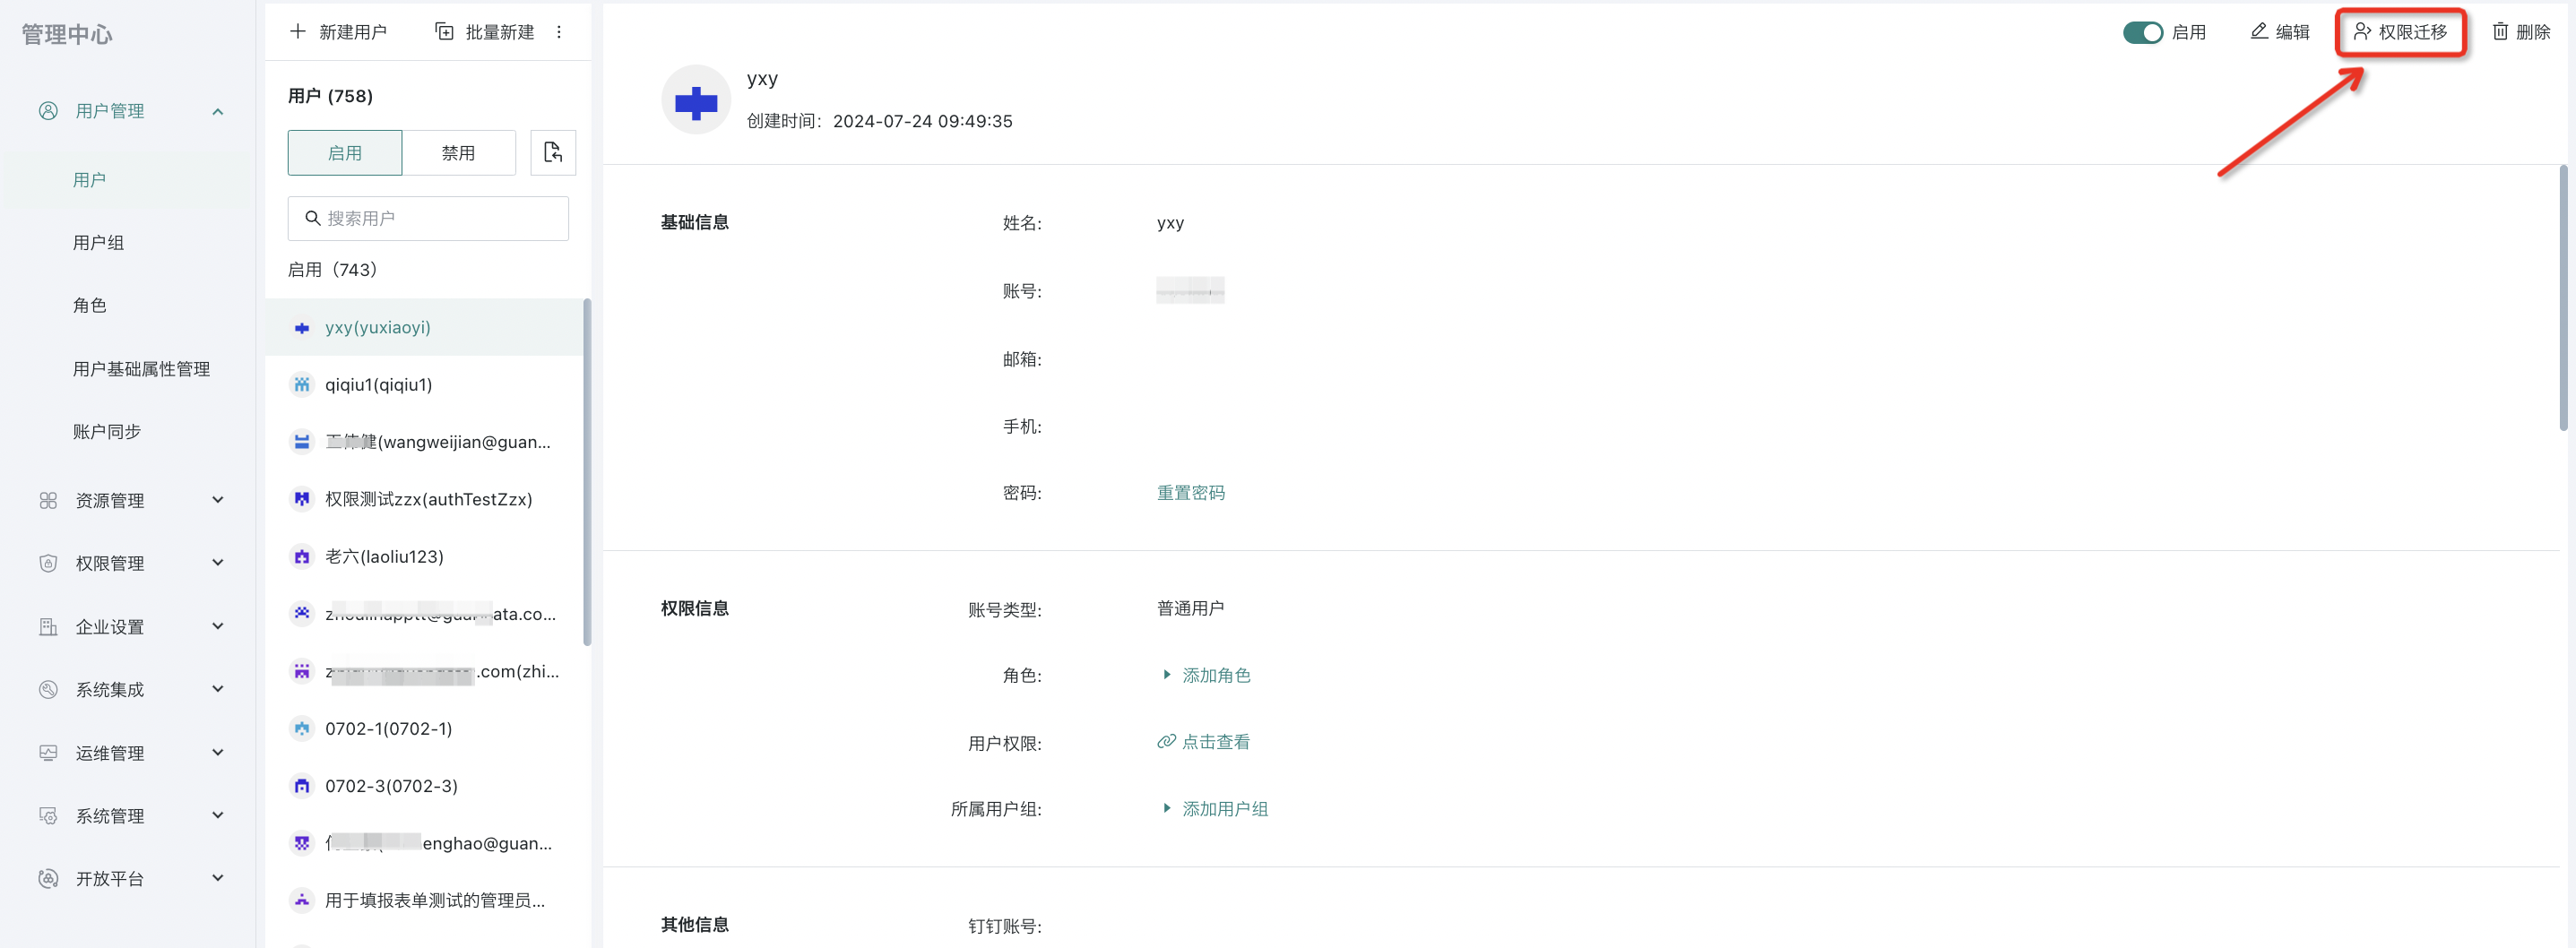
Task: Click yxy's blue cross avatar
Action: point(696,100)
